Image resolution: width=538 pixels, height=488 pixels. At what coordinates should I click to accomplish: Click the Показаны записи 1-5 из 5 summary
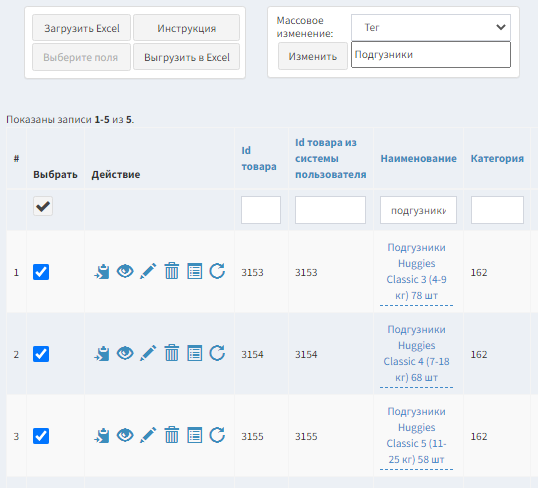pyautogui.click(x=70, y=120)
